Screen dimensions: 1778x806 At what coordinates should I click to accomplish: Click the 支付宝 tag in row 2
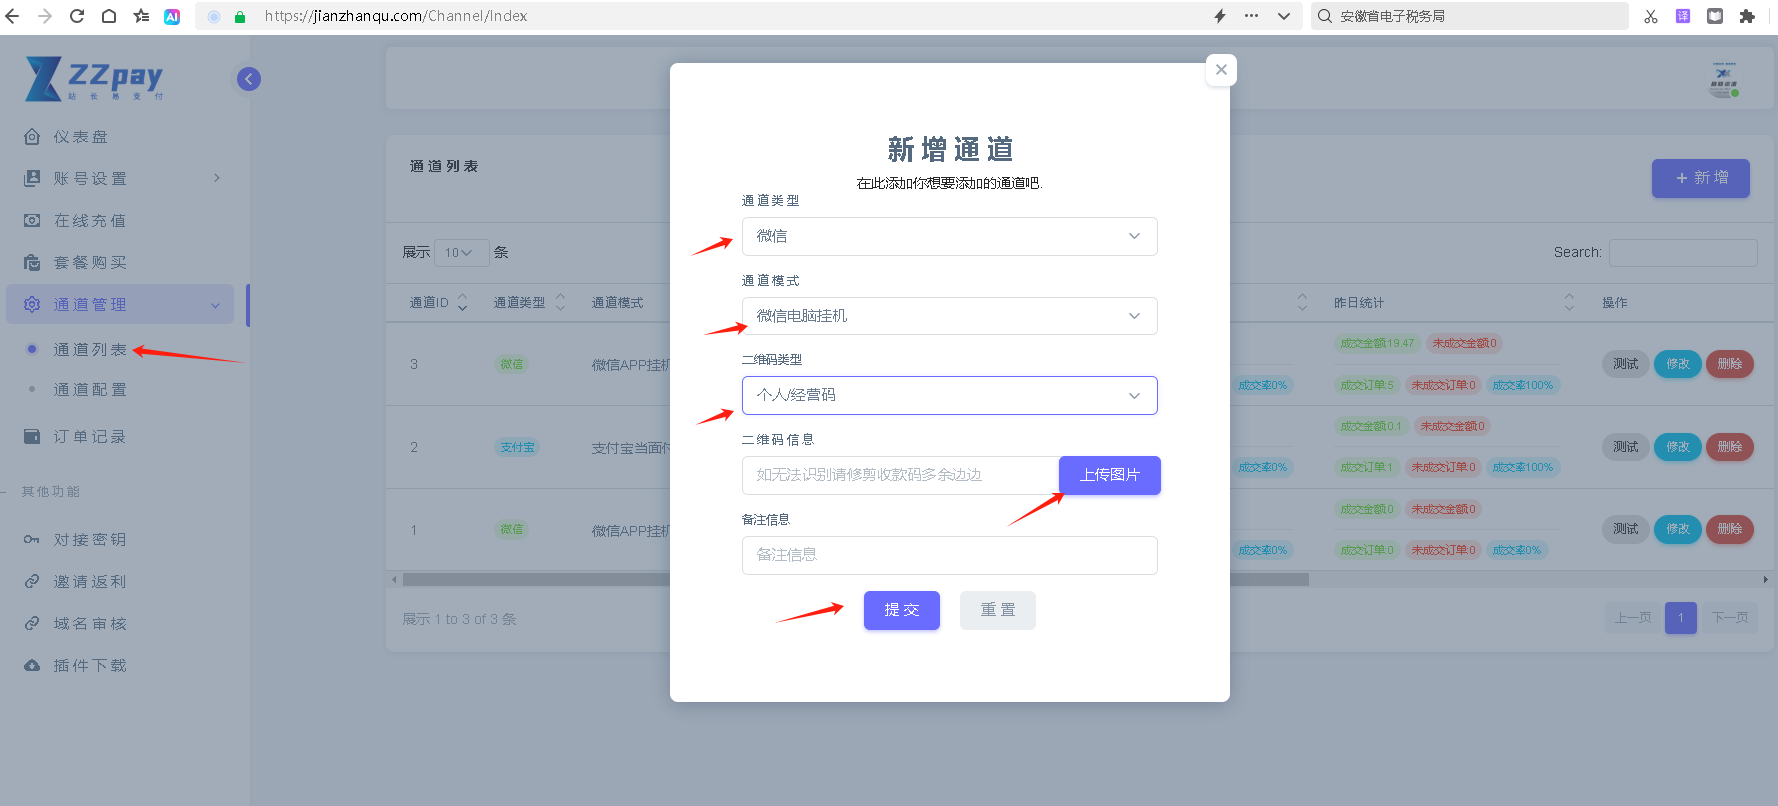point(517,448)
